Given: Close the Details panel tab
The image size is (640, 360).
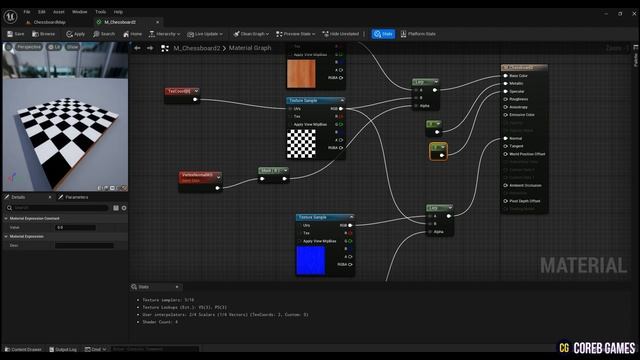Looking at the screenshot, I should [50, 197].
